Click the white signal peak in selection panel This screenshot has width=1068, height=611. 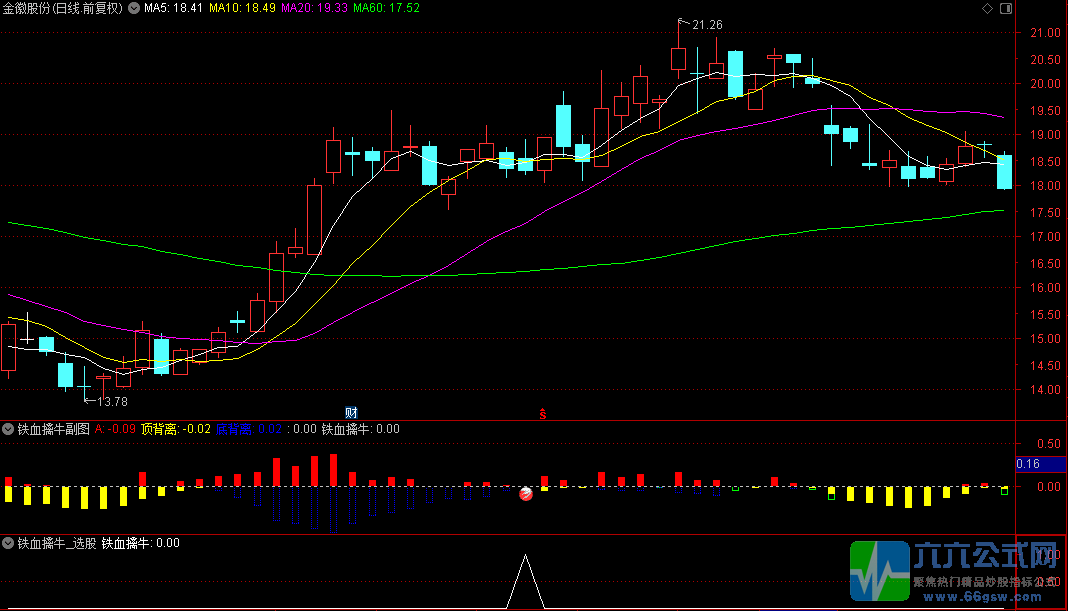tap(525, 581)
